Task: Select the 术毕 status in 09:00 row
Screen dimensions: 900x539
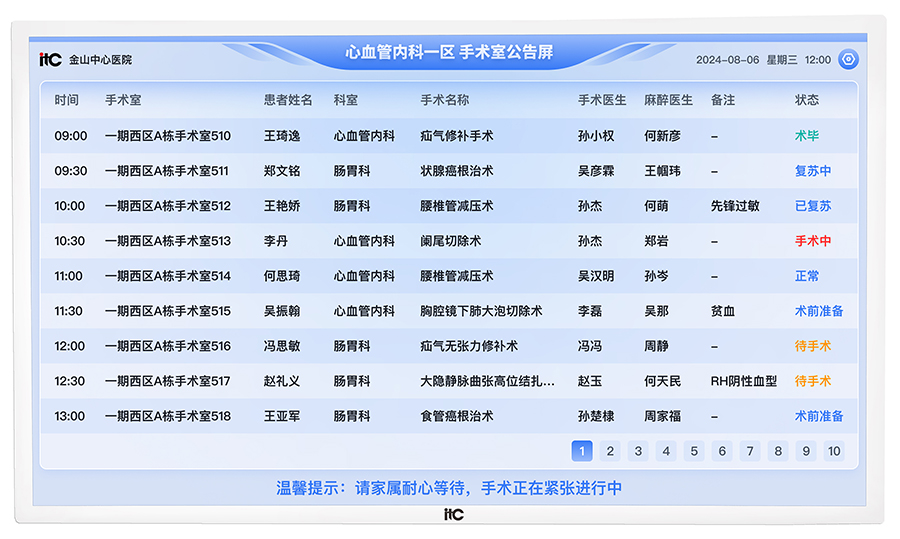Action: (x=807, y=136)
